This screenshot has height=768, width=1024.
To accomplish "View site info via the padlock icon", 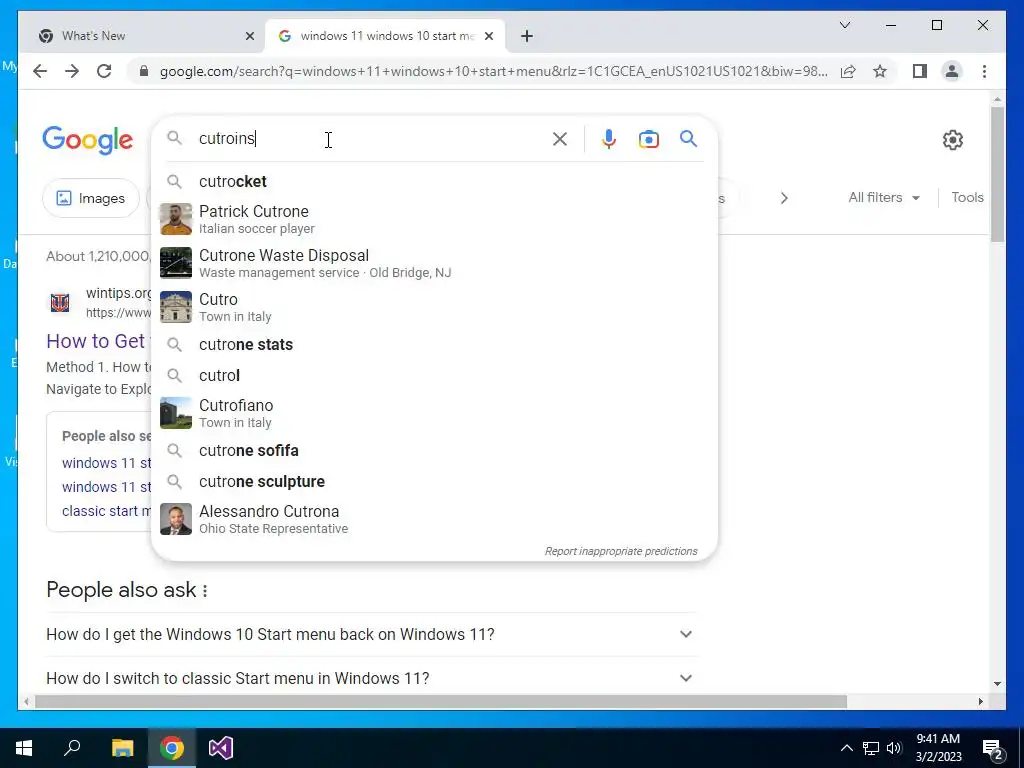I will (x=144, y=71).
